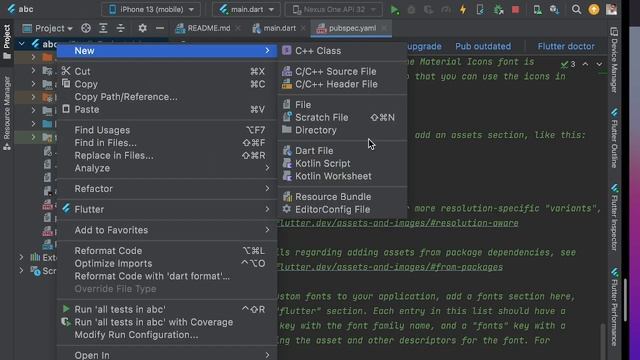Open the Flutter Outline side panel
Screen dimensions: 640x360
click(x=614, y=138)
